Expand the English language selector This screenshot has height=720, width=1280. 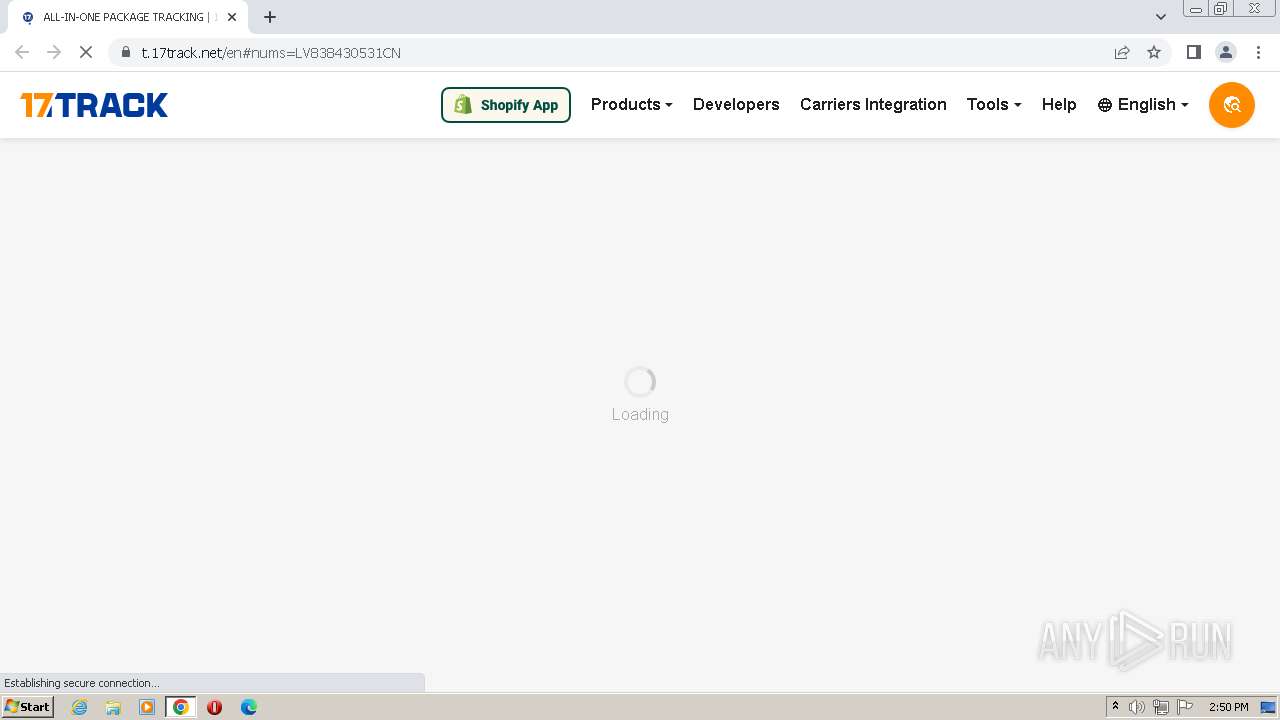pos(1143,104)
